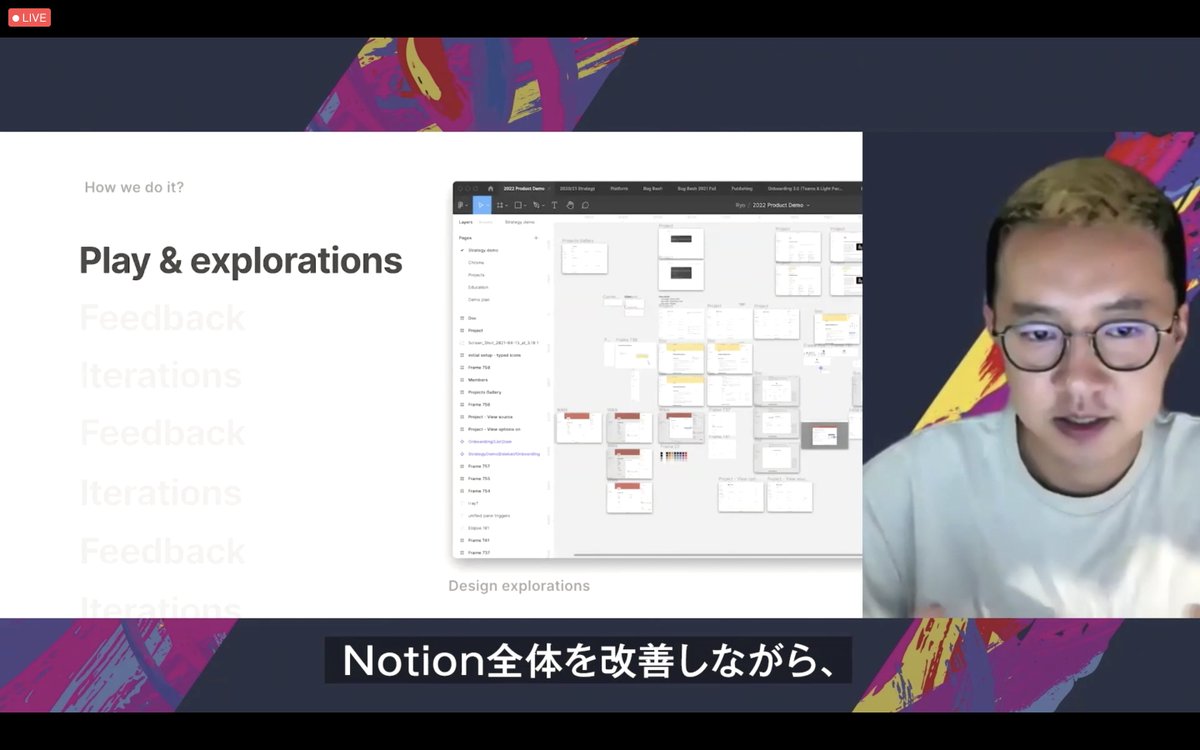
Task: Select the unified pane triggers layer
Action: 489,515
